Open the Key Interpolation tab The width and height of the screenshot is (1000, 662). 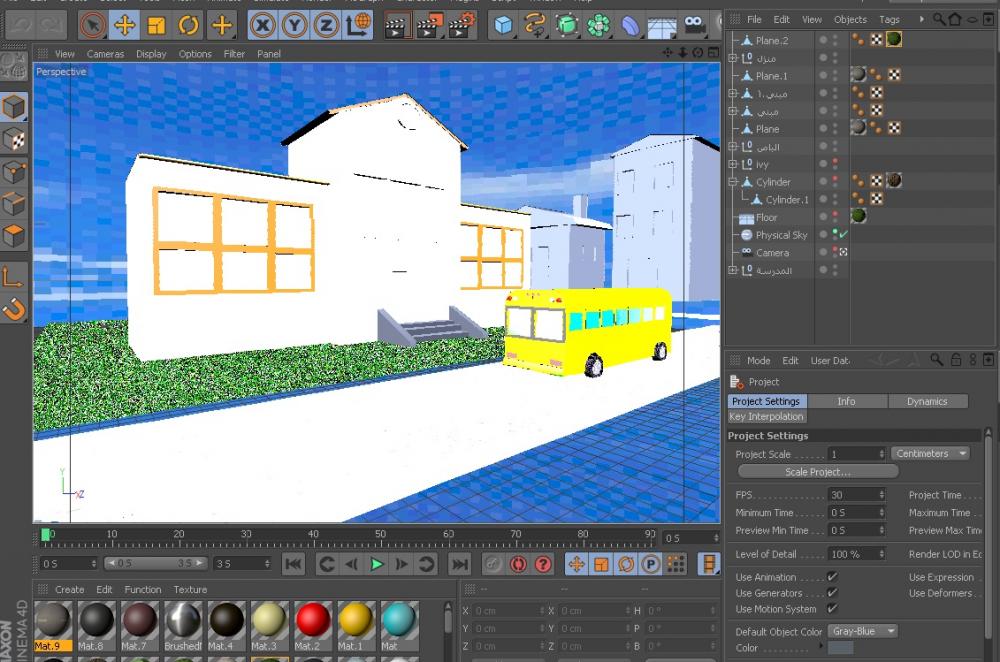click(767, 416)
